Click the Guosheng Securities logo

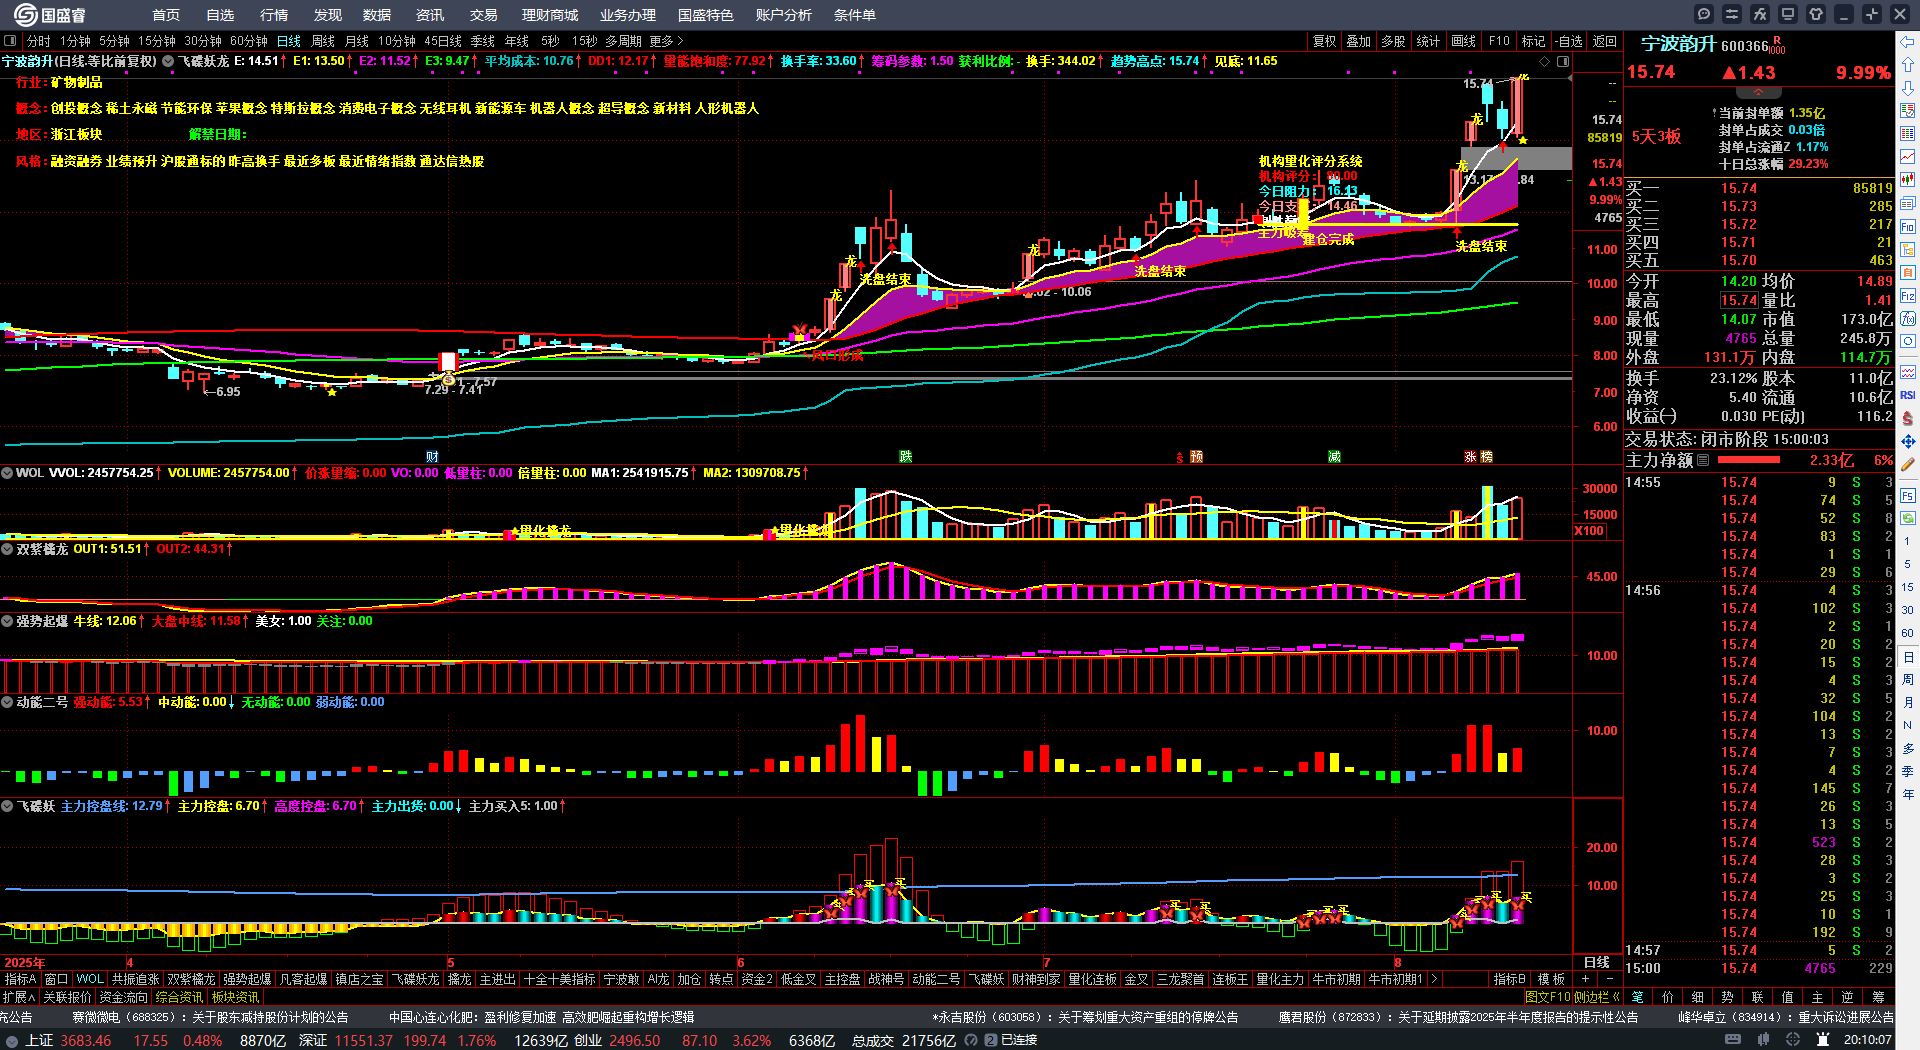50,14
